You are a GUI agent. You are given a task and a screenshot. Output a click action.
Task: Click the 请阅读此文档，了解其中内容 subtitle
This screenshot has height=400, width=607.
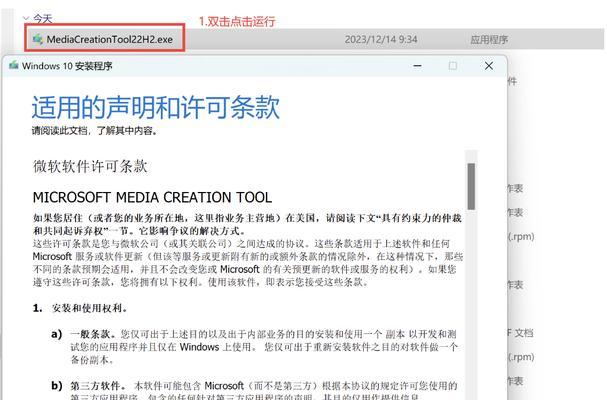(94, 131)
